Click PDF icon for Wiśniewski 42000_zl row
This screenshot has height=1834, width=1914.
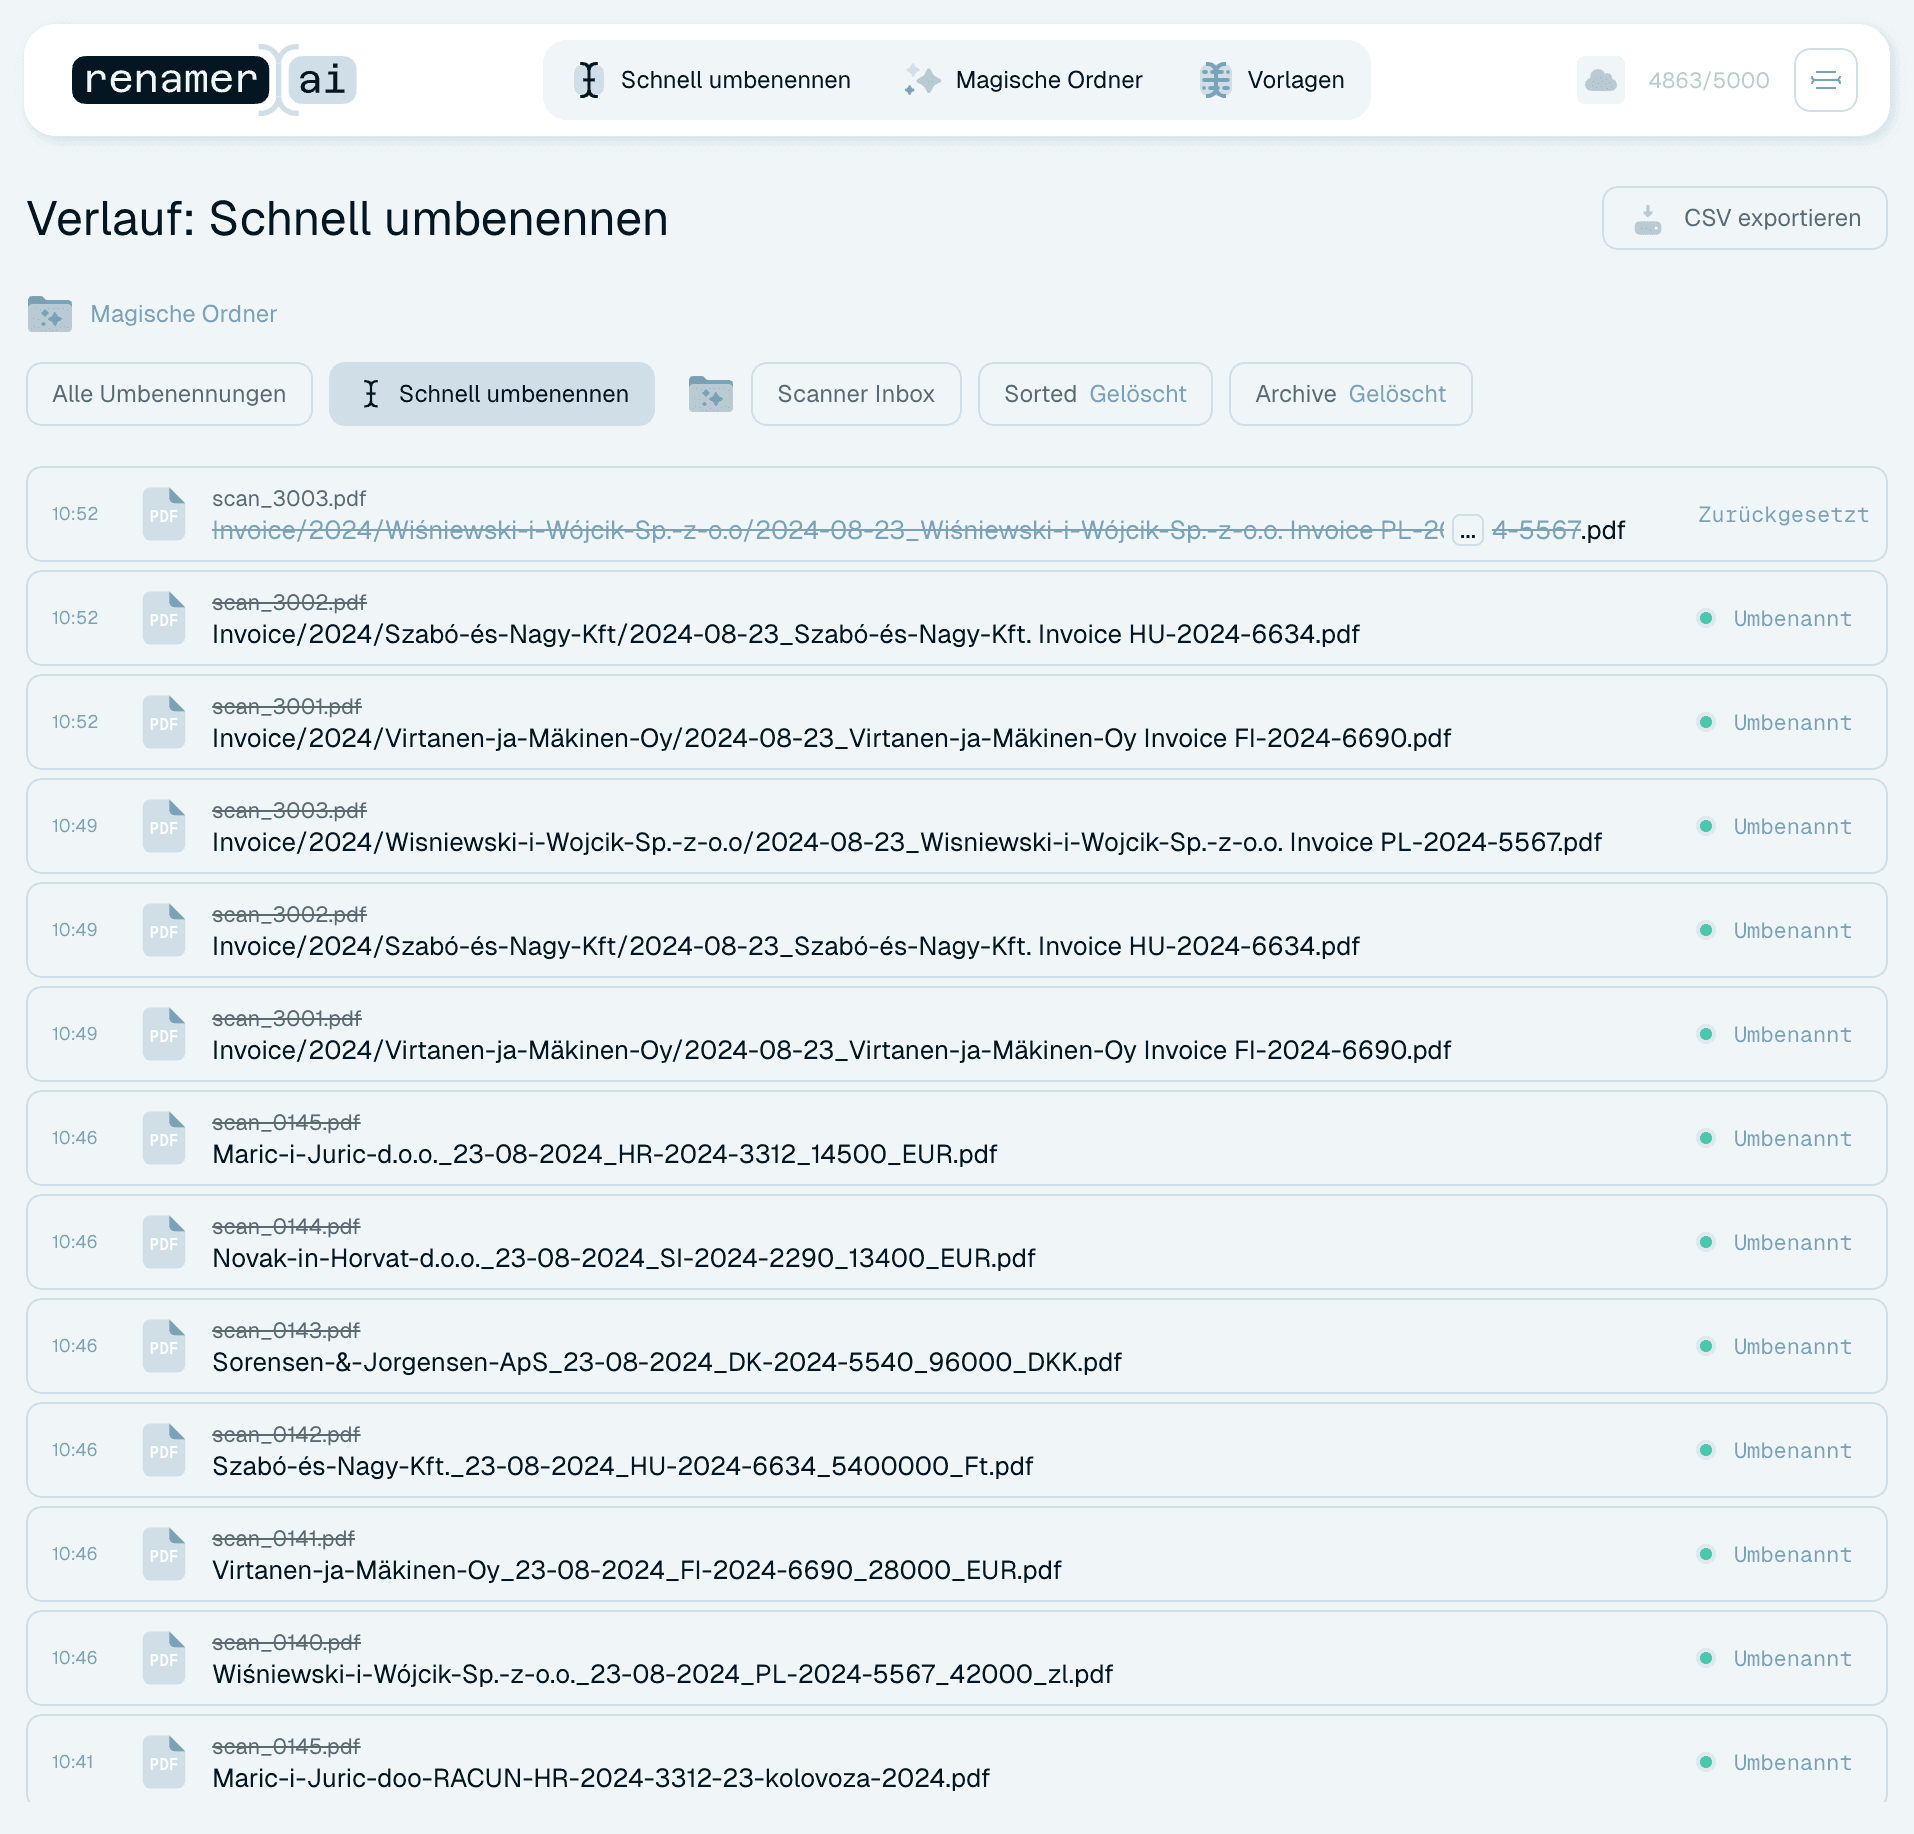[164, 1658]
